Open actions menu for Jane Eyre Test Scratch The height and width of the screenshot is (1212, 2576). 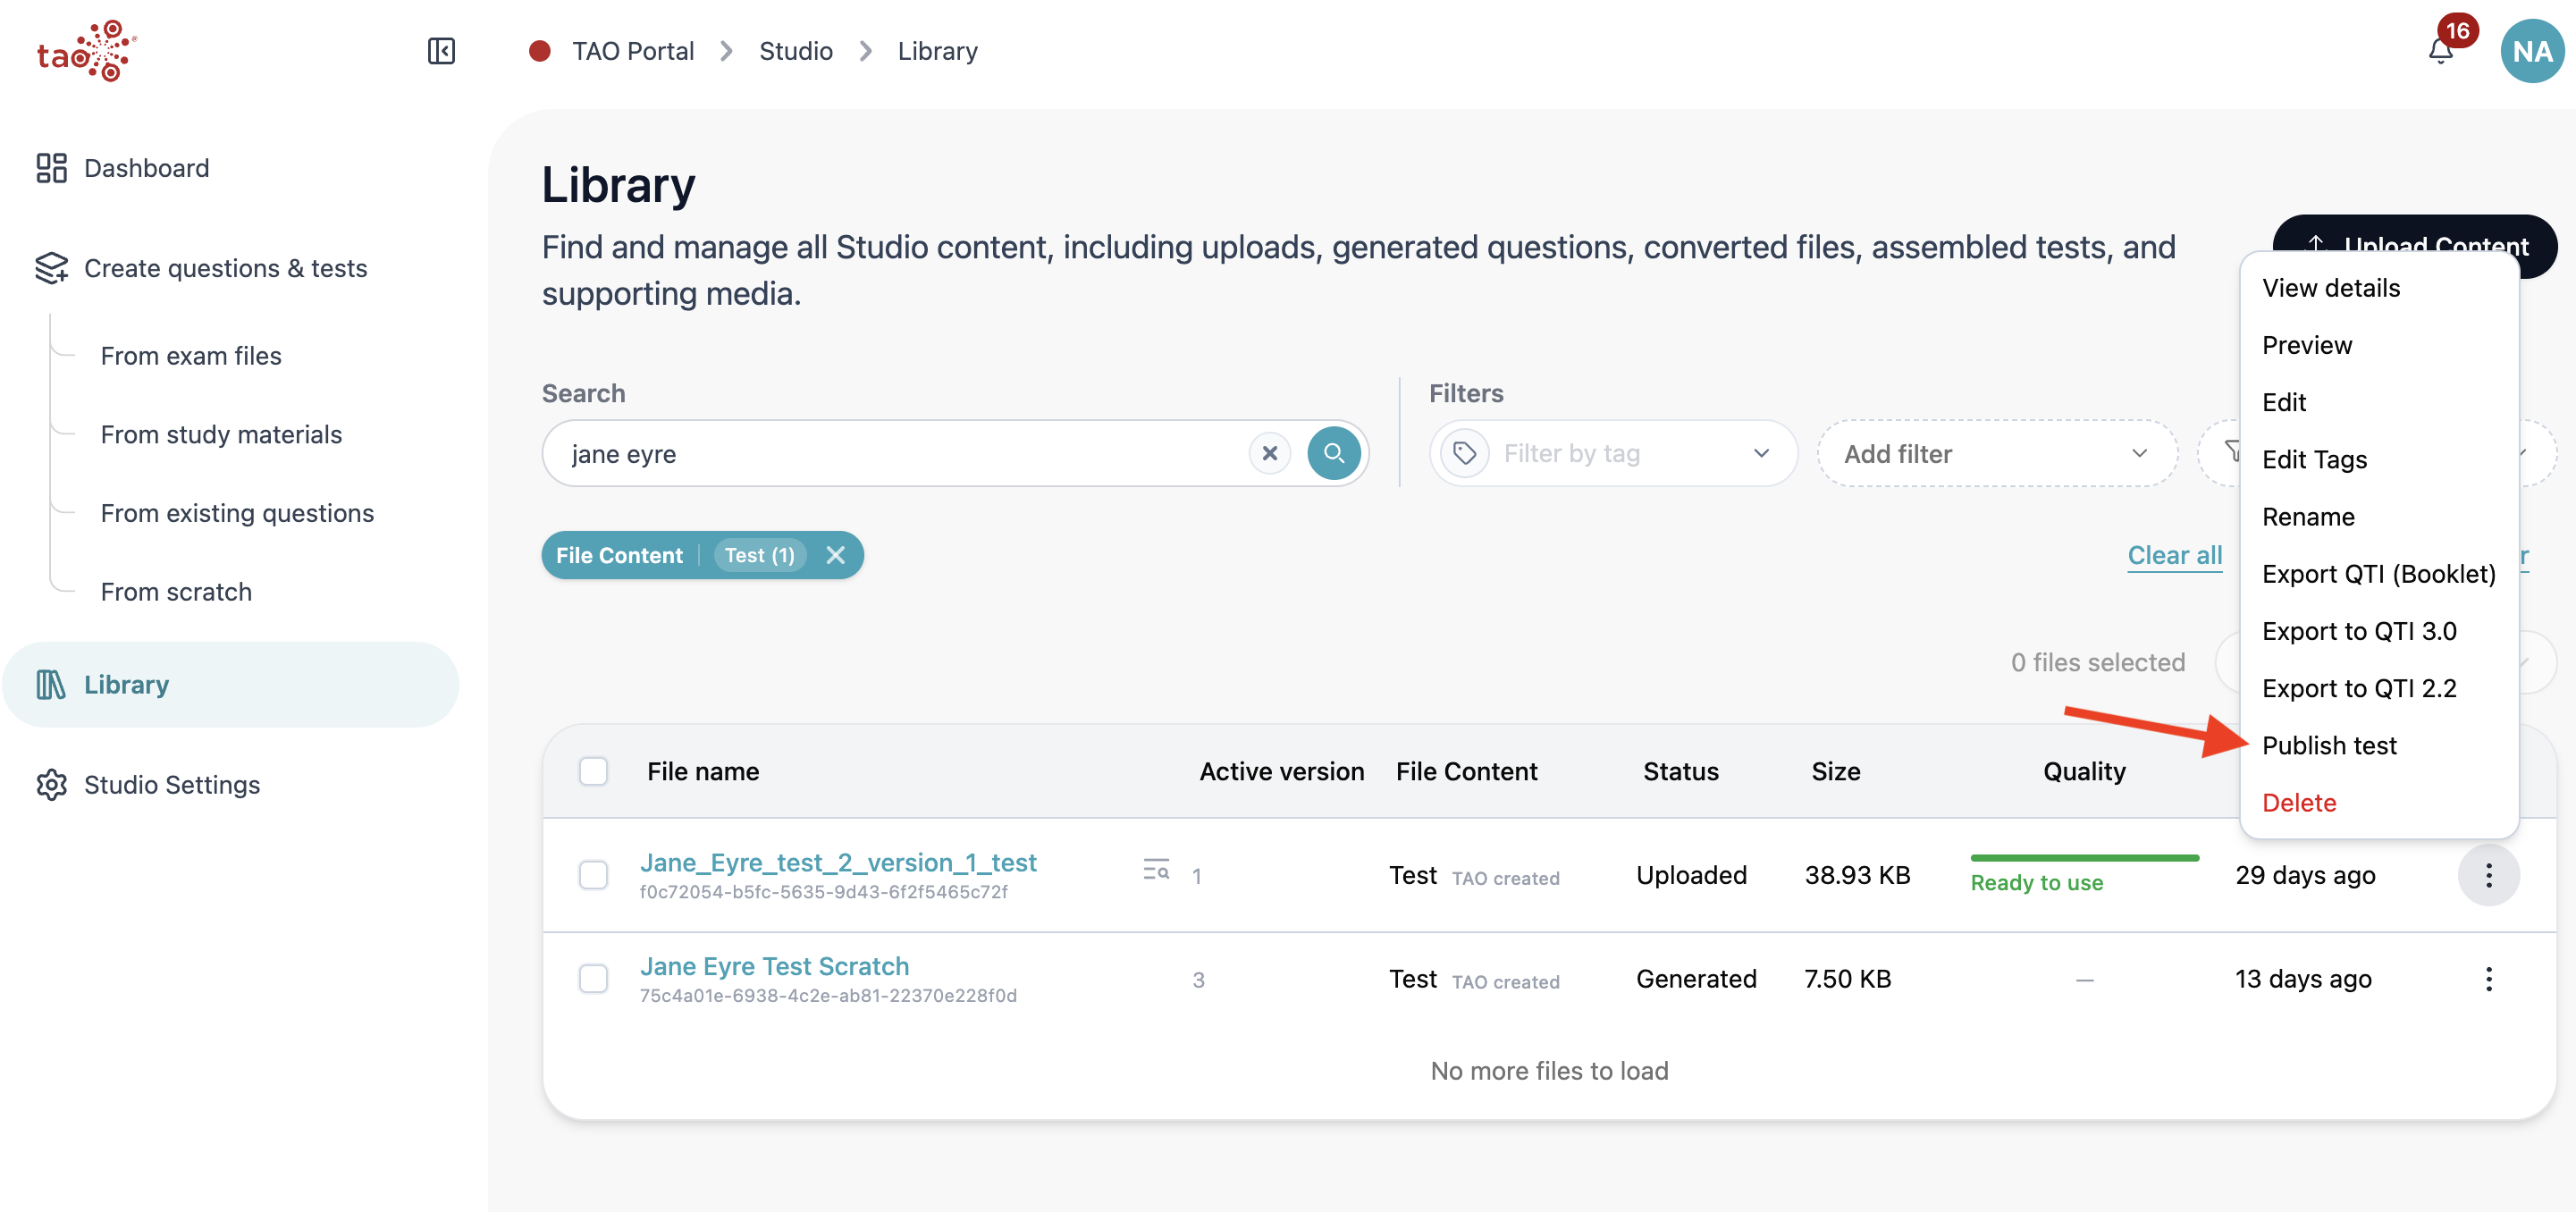(2488, 979)
